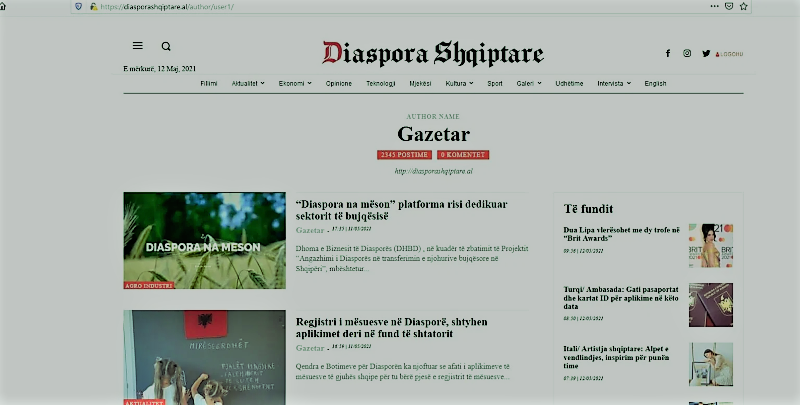The image size is (800, 405).
Task: Select the Teknologji menu item
Action: point(381,83)
